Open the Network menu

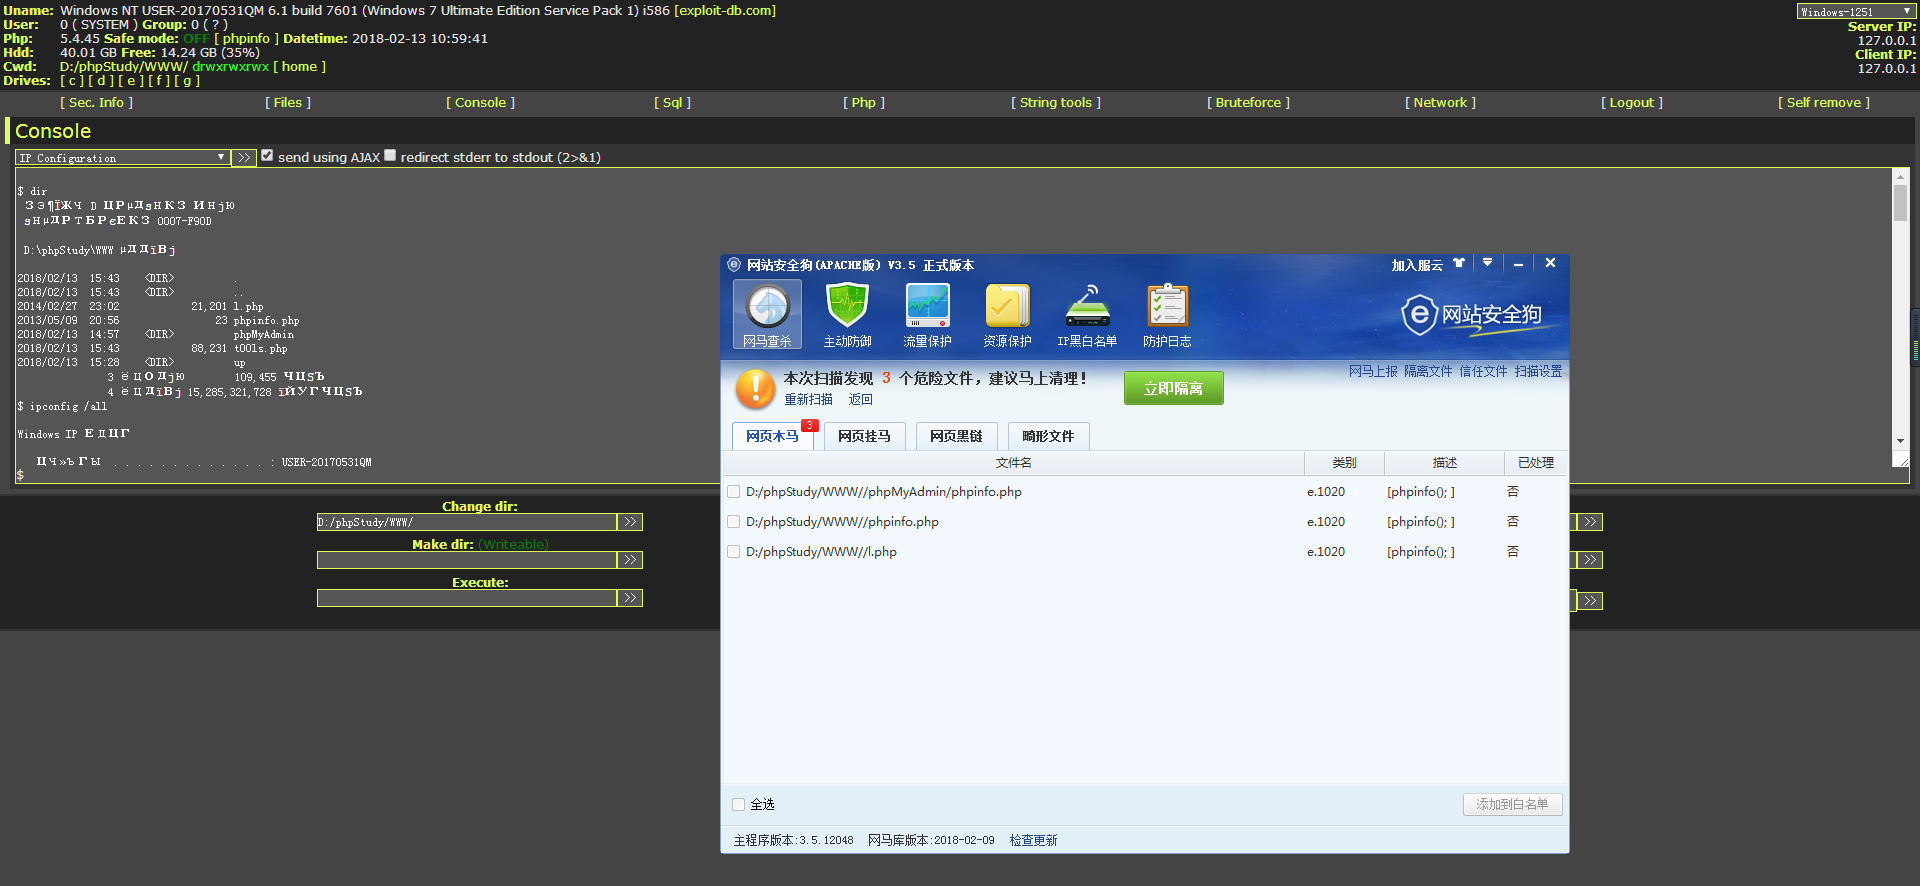(x=1440, y=102)
